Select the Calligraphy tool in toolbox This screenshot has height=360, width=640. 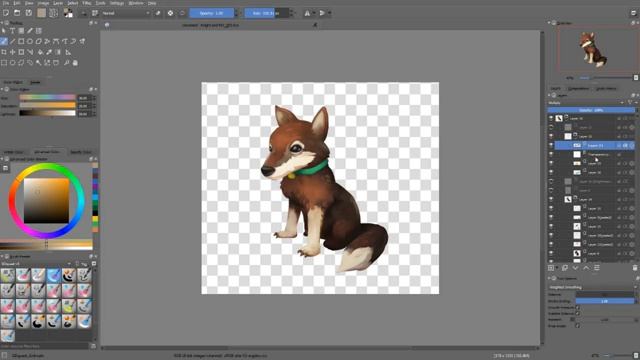click(30, 31)
